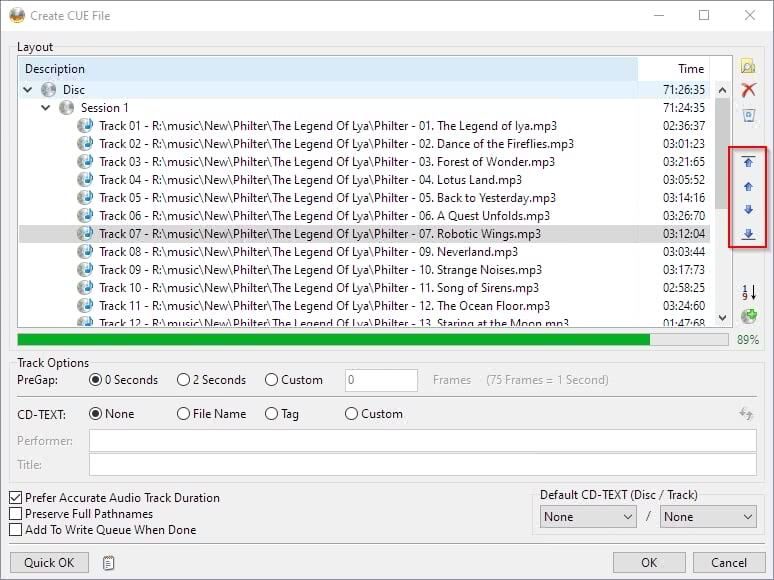Click the OK button
774x580 pixels.
coord(649,563)
